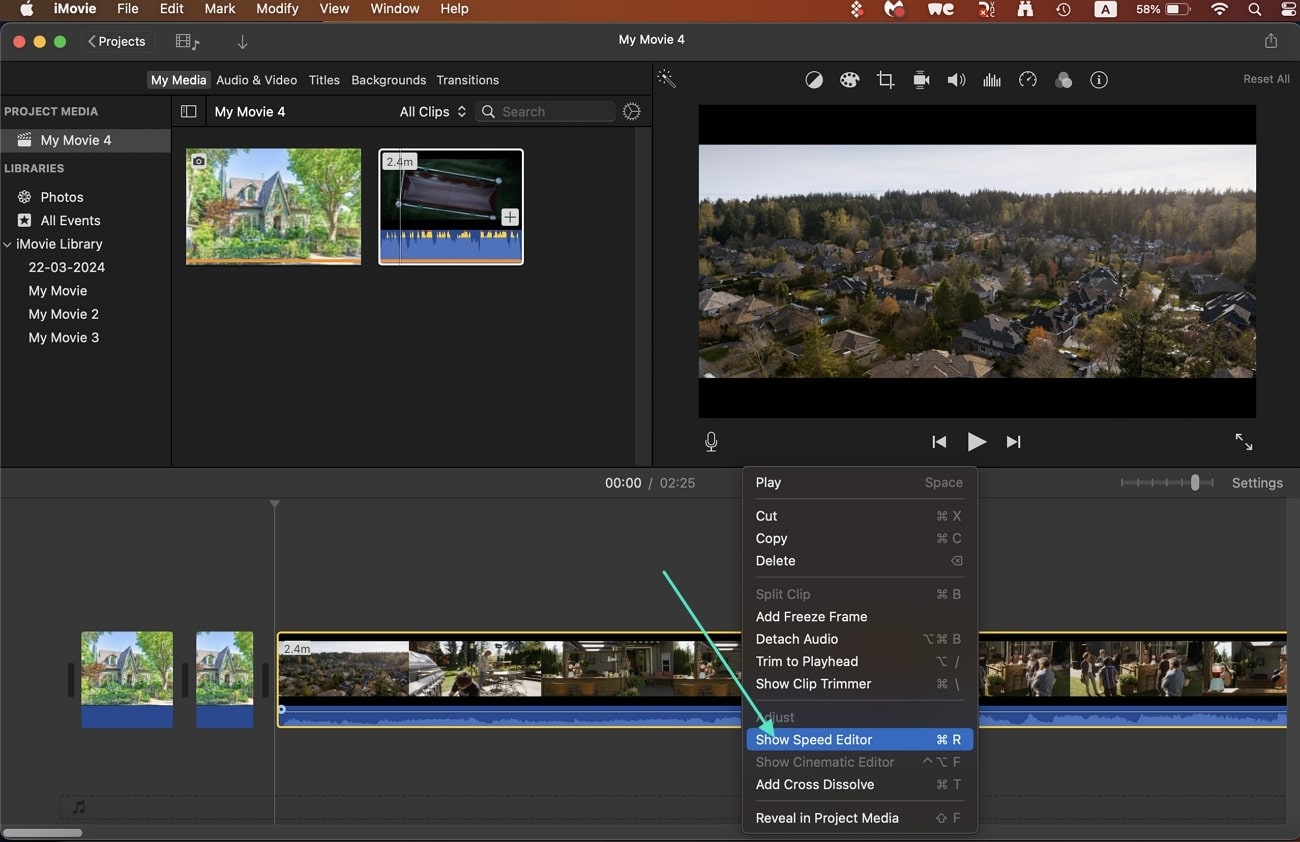
Task: Choose Show Speed Editor from context menu
Action: tap(860, 740)
